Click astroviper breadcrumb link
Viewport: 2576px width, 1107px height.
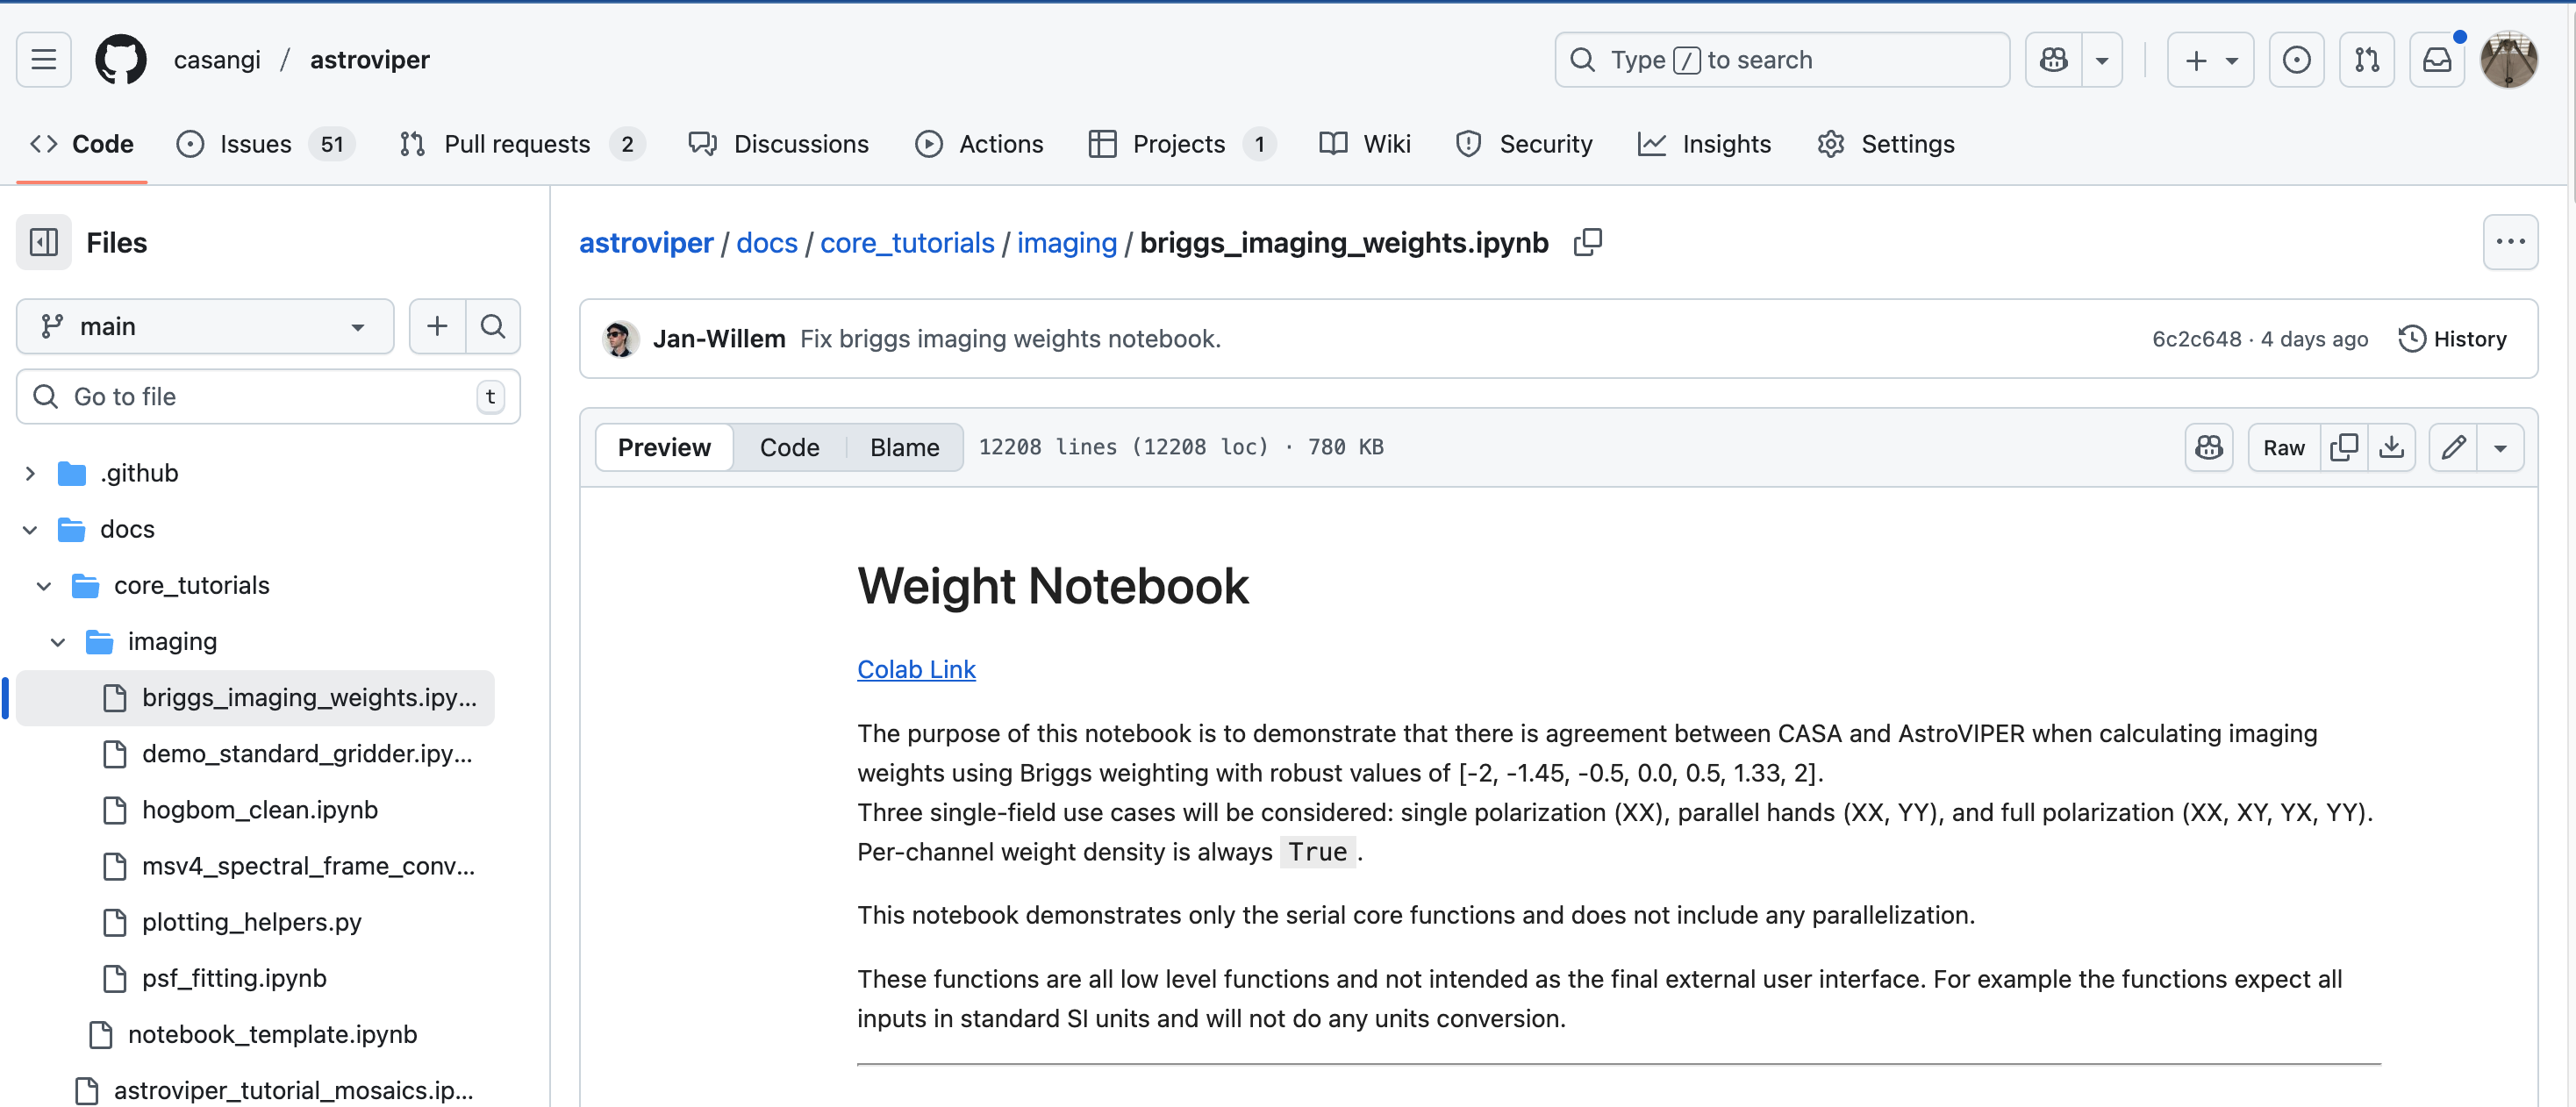646,242
